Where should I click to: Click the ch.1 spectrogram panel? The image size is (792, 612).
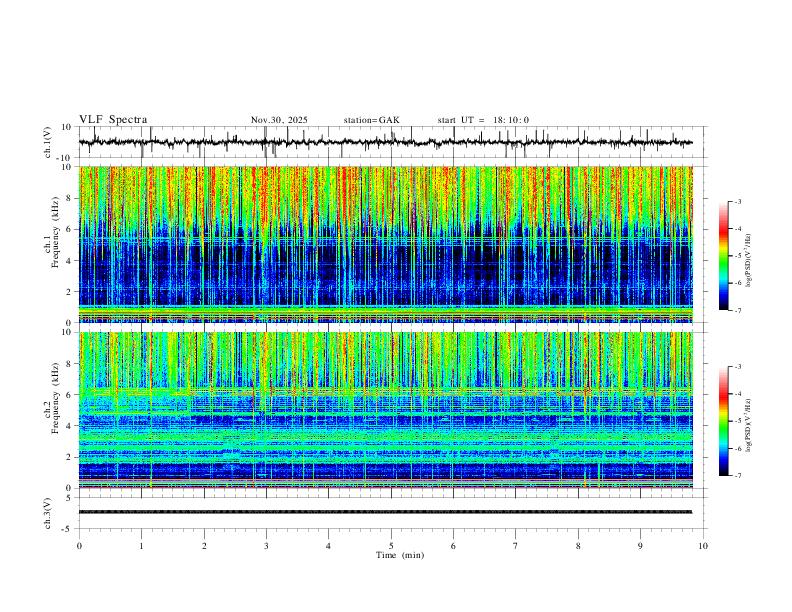click(x=386, y=244)
